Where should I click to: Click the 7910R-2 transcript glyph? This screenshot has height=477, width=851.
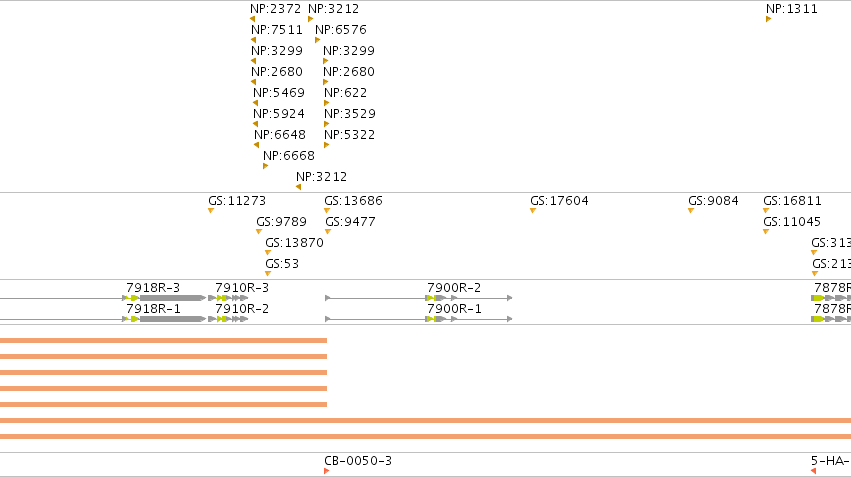[228, 319]
